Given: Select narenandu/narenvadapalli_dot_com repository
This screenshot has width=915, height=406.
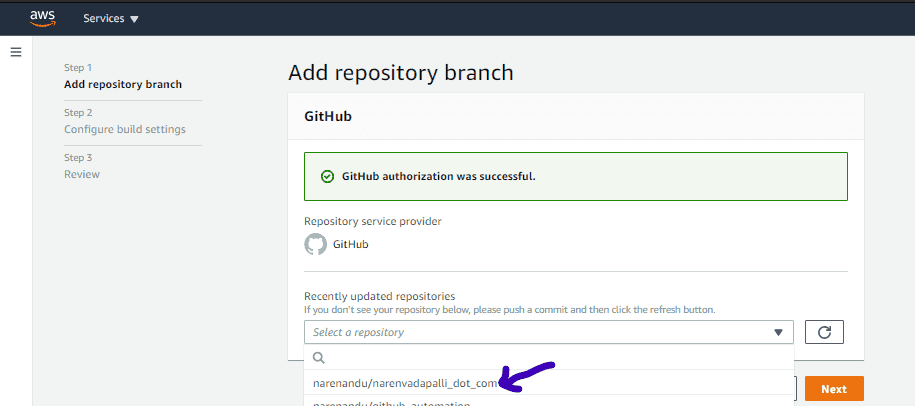Looking at the screenshot, I should pyautogui.click(x=405, y=383).
